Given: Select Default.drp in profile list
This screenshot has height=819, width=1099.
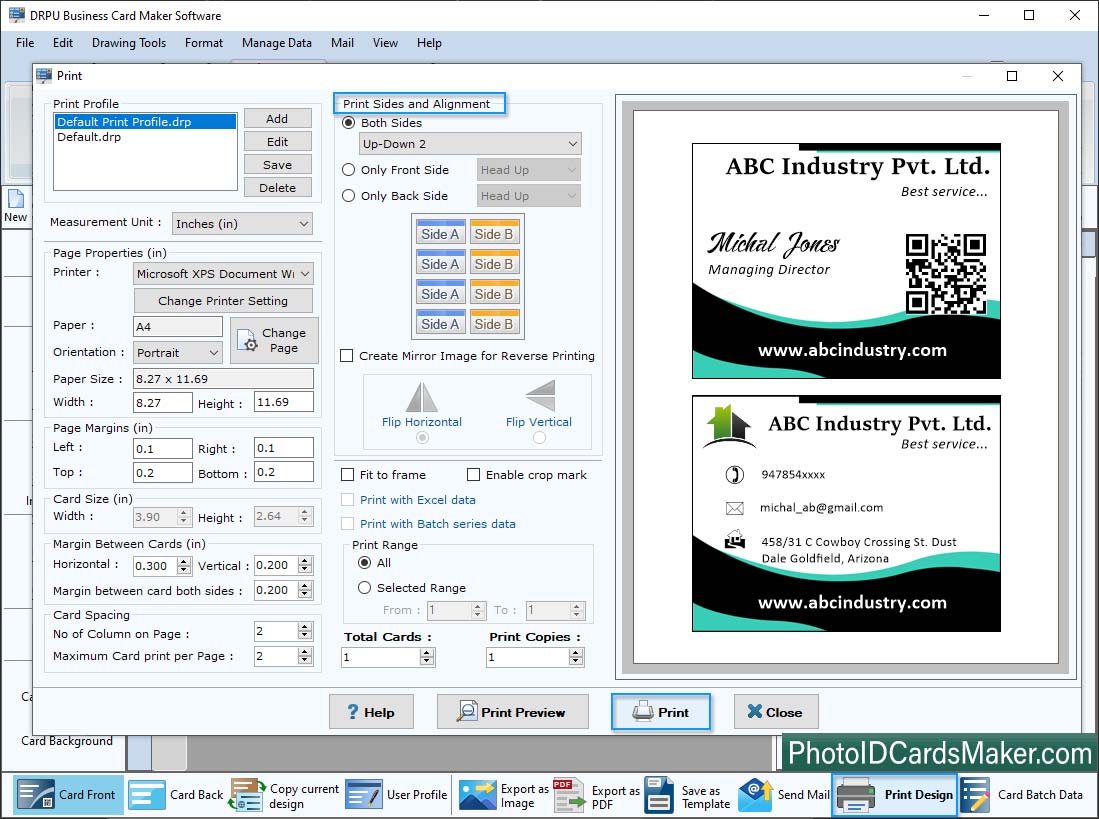Looking at the screenshot, I should (89, 137).
